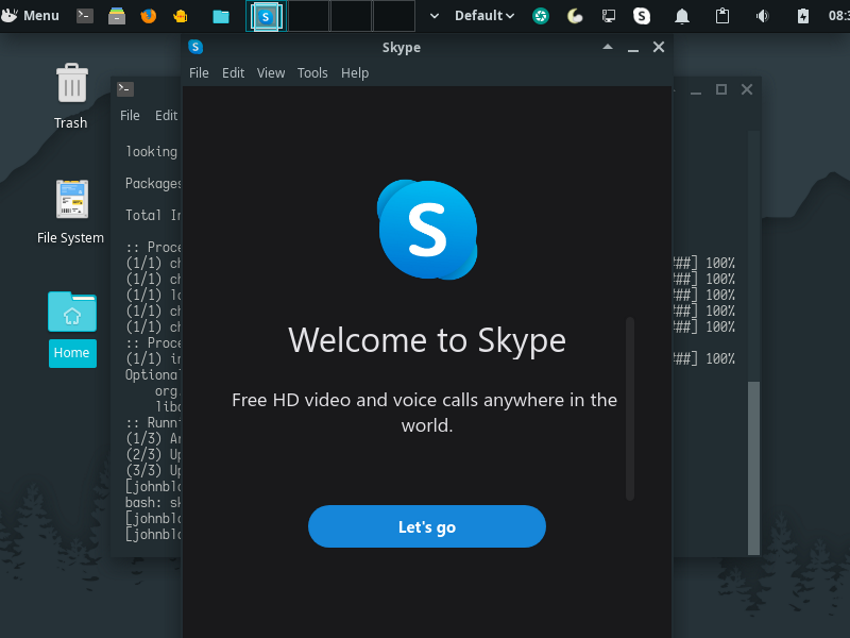Click the Let's go button

pos(427,526)
